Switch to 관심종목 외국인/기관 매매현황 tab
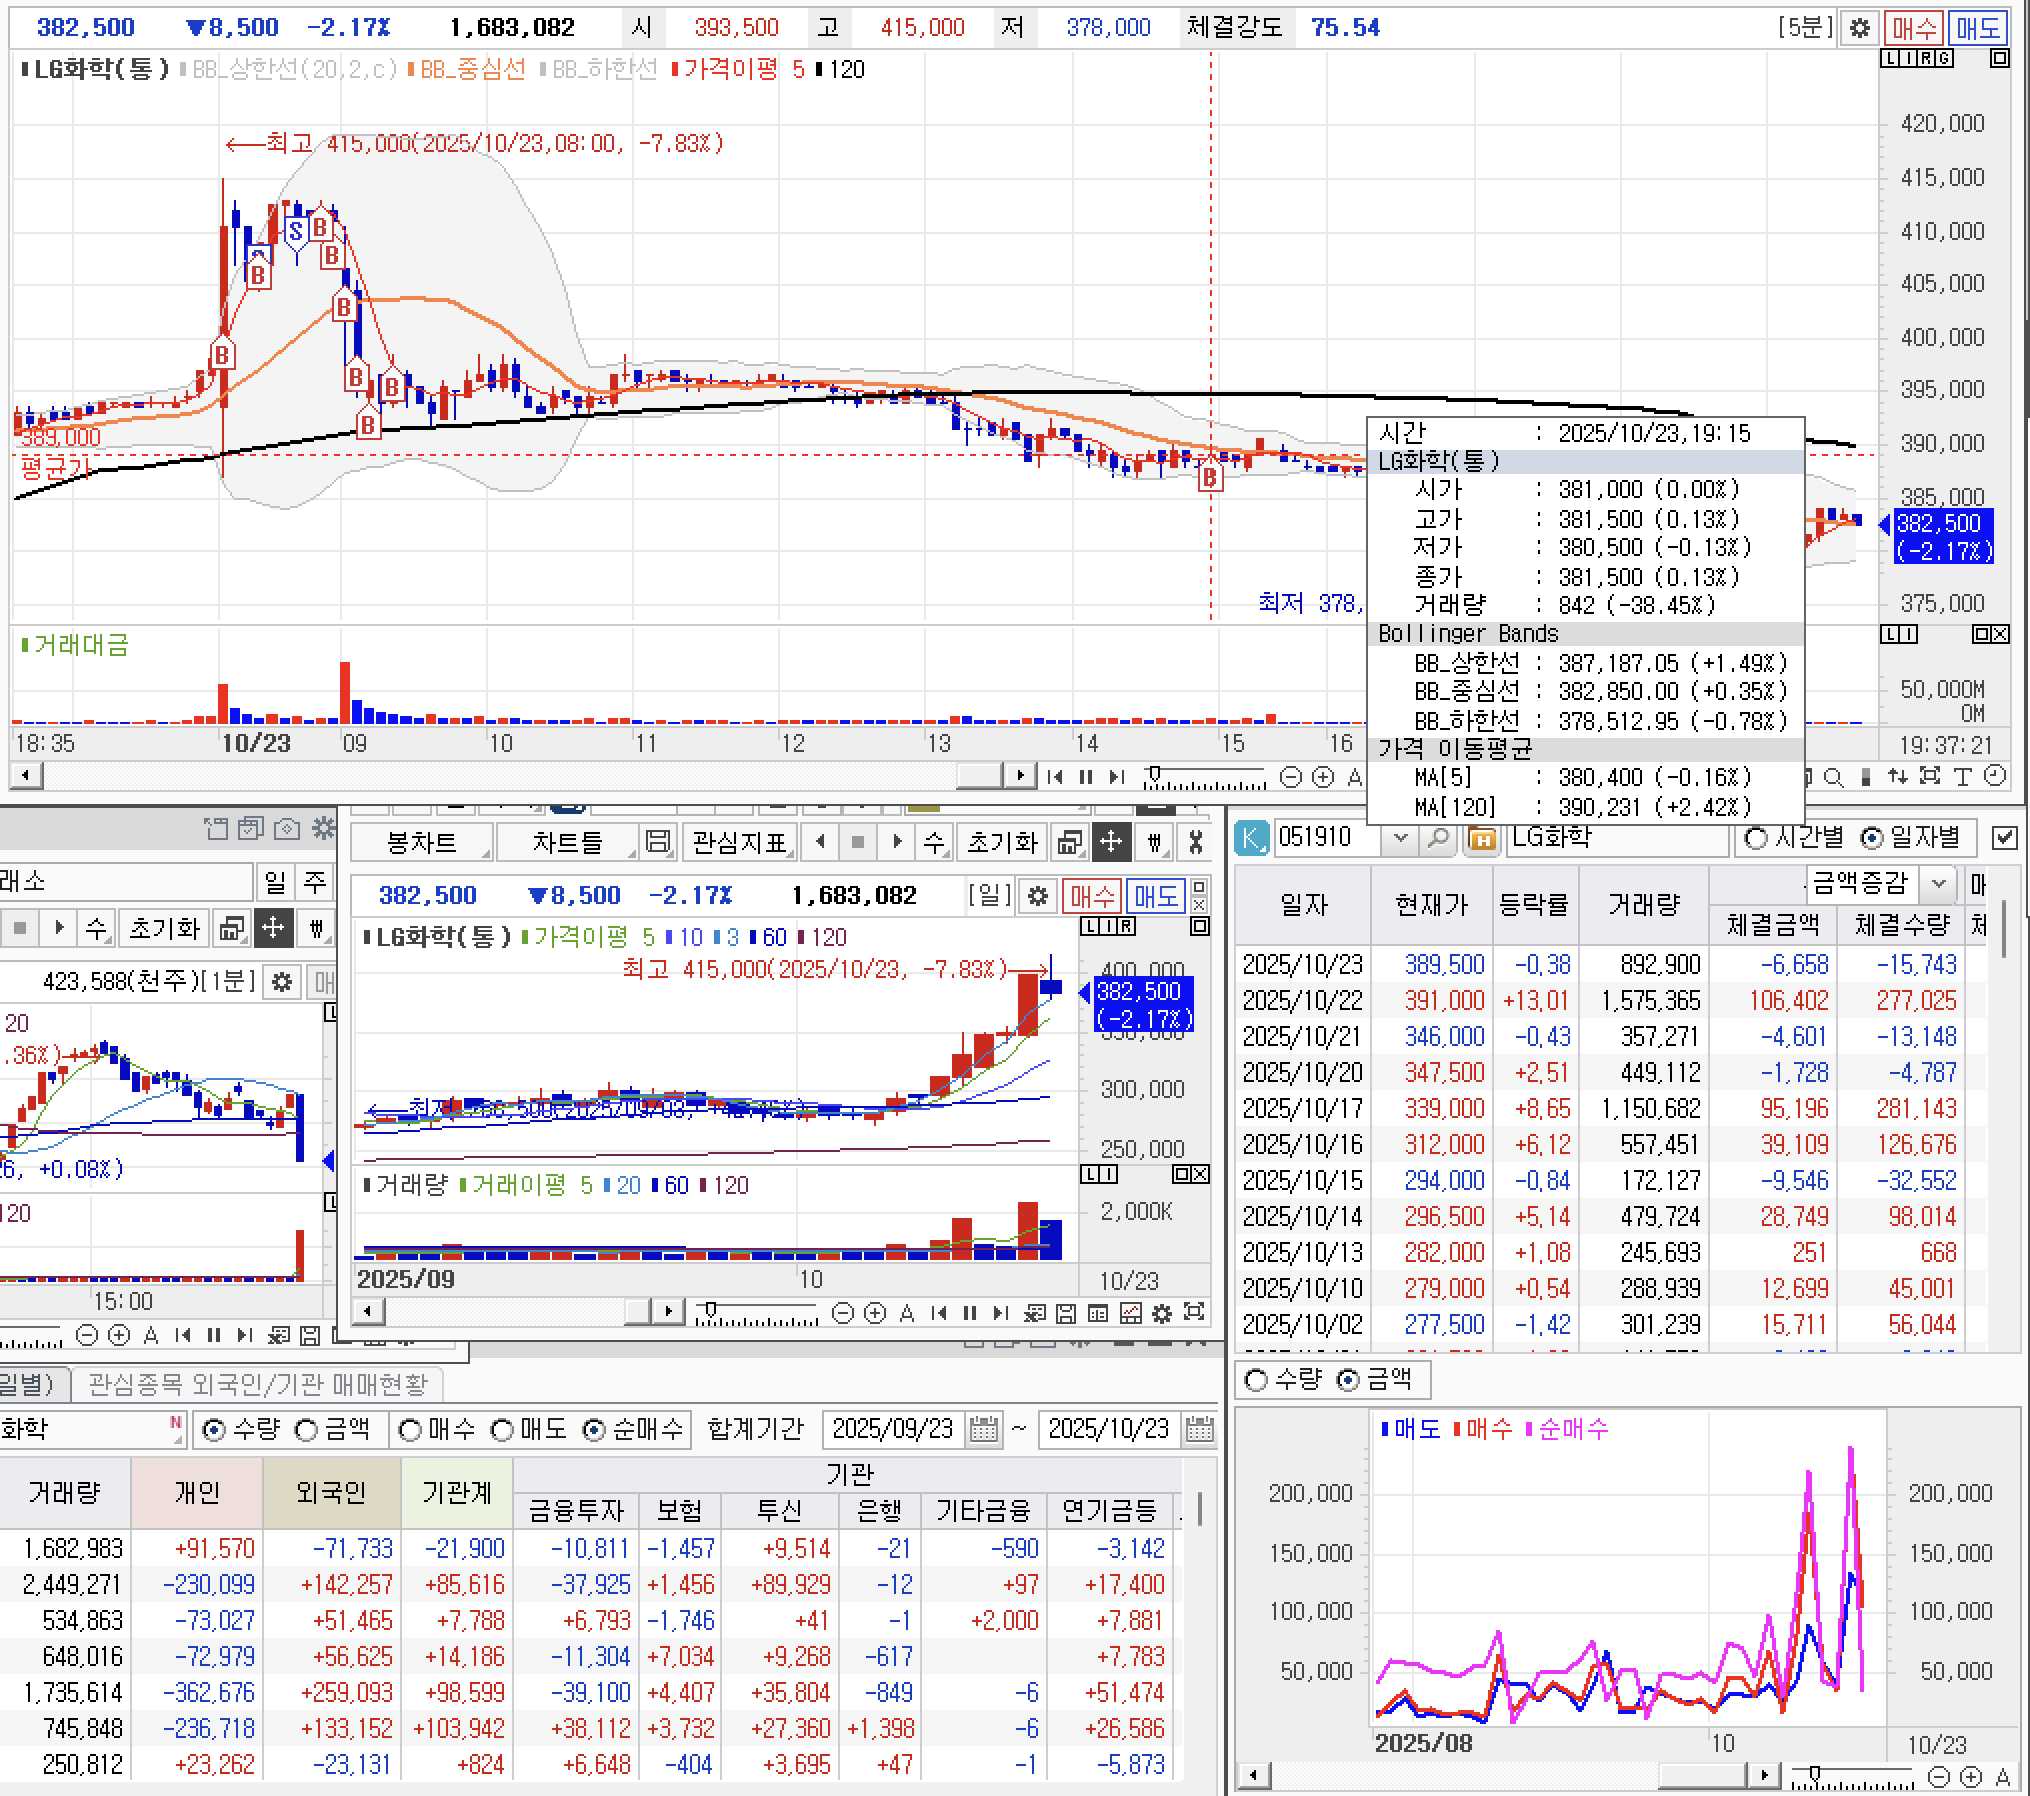Screen dimensions: 2030x1796 point(257,1384)
